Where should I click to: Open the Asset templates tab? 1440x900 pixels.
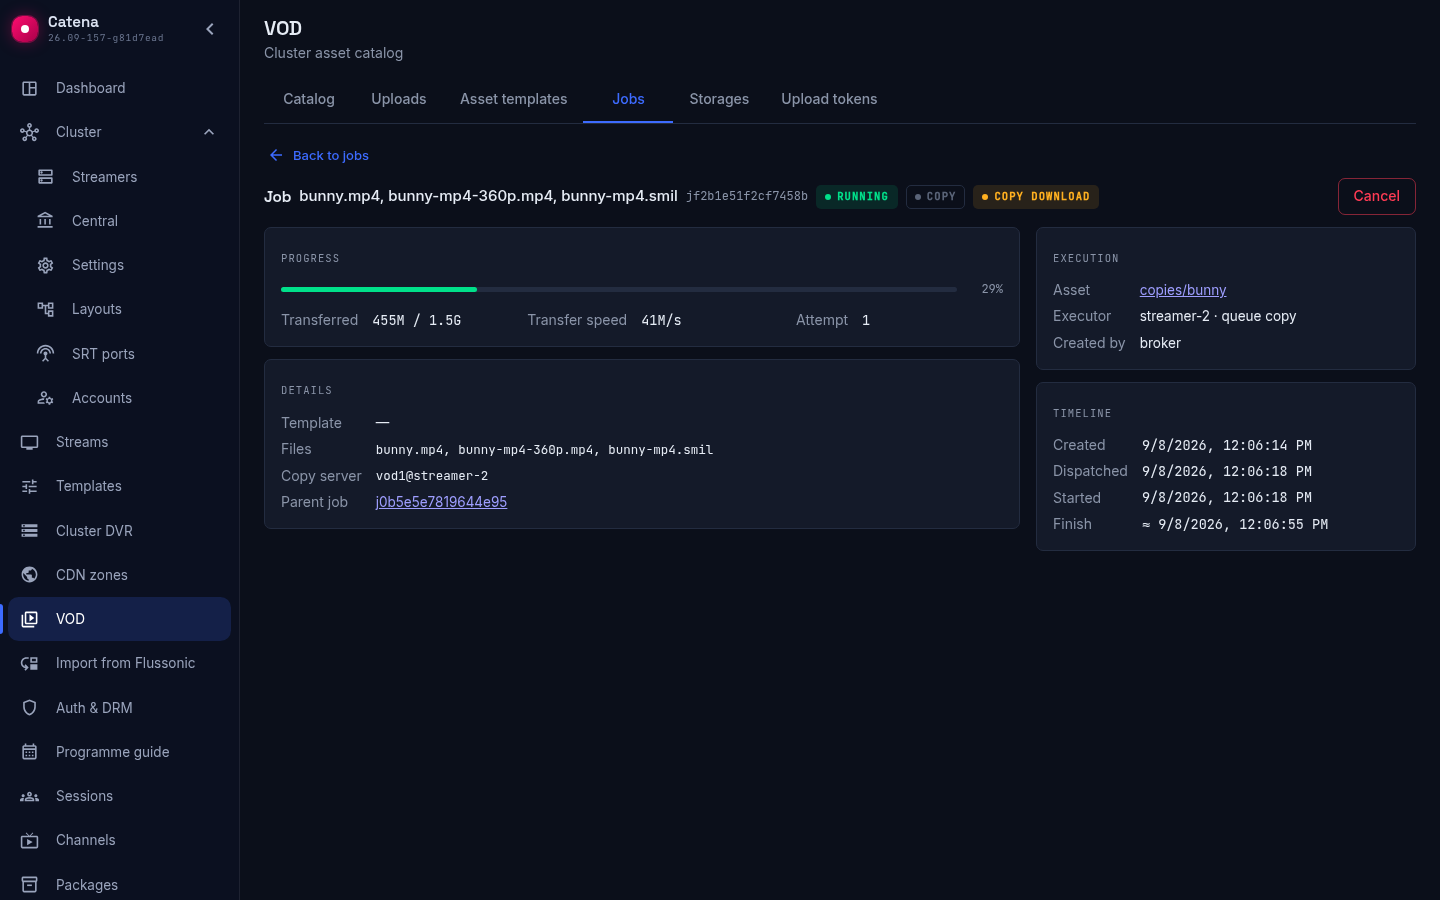pyautogui.click(x=514, y=99)
